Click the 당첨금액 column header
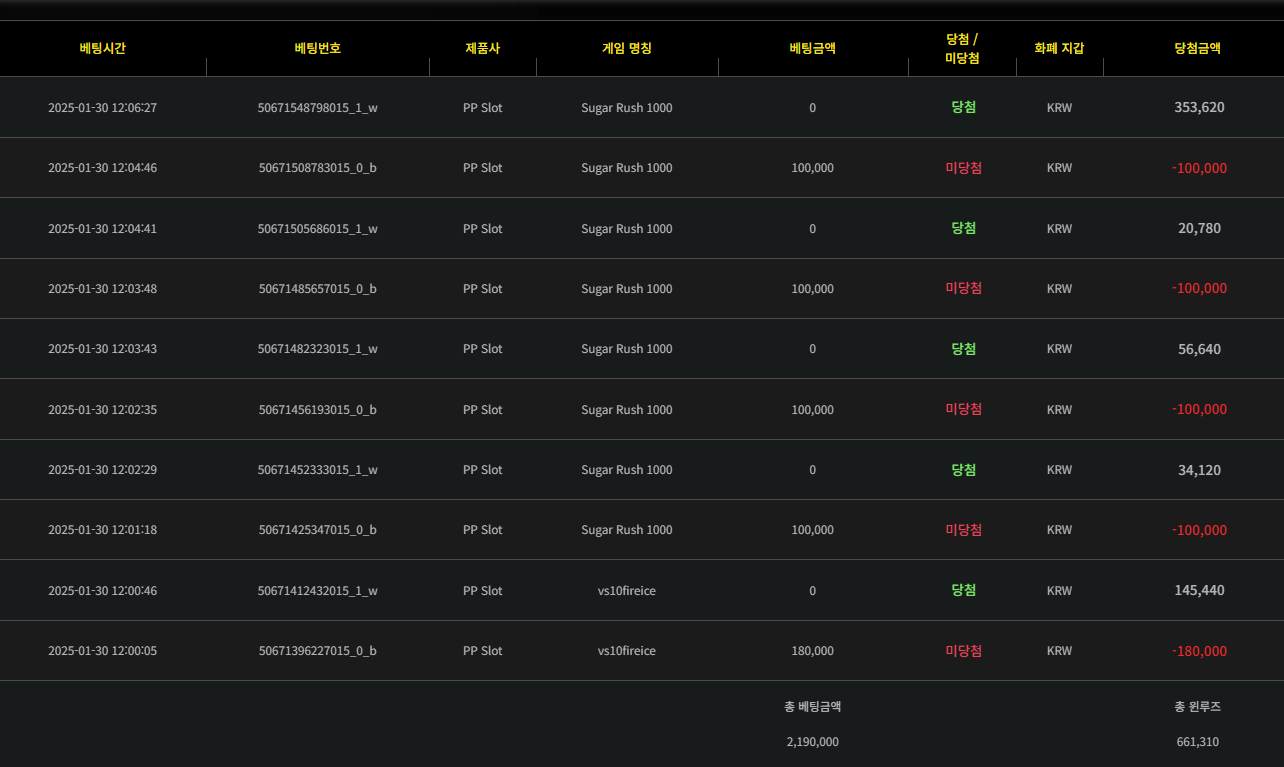Image resolution: width=1284 pixels, height=767 pixels. [x=1198, y=48]
